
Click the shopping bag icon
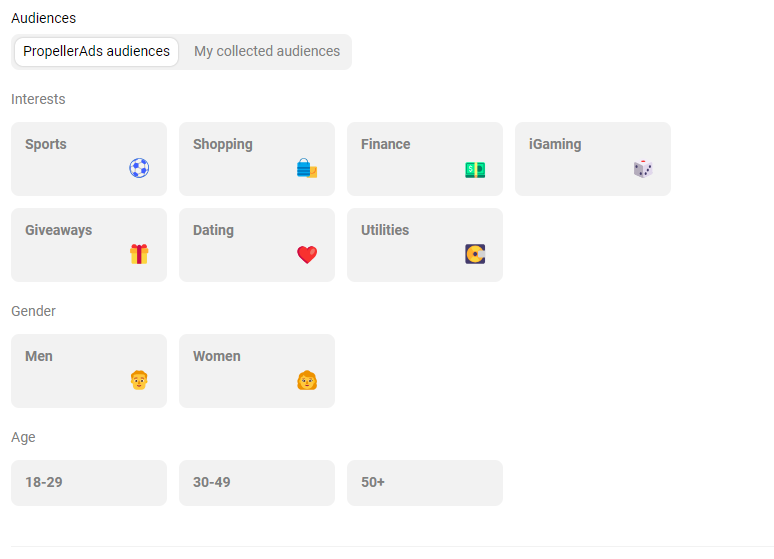307,168
